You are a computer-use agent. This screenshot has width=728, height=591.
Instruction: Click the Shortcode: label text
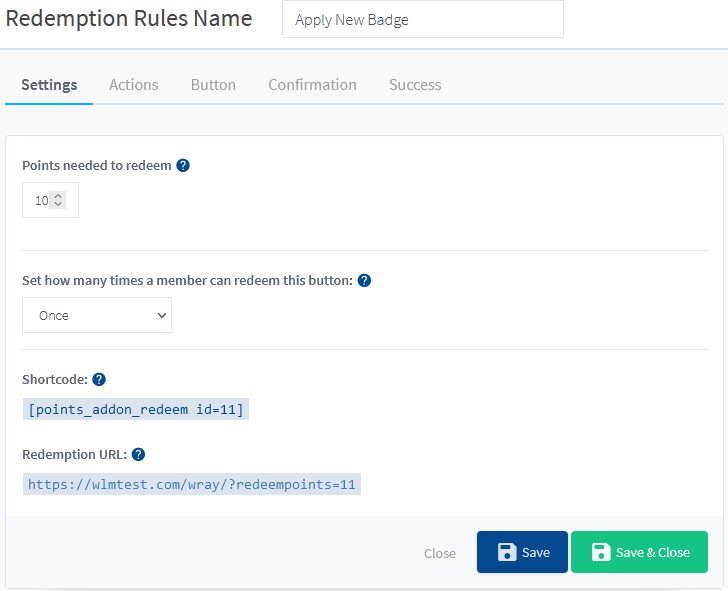55,379
